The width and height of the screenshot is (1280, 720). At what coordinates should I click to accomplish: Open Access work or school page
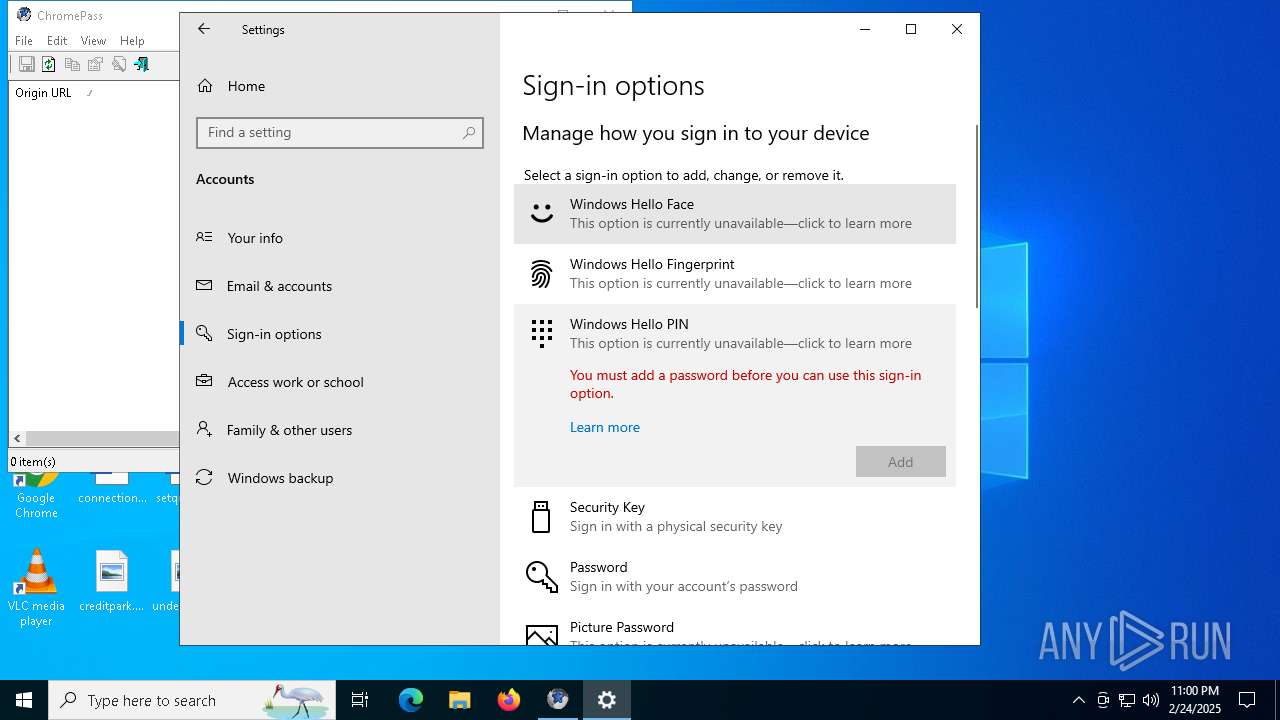340,382
